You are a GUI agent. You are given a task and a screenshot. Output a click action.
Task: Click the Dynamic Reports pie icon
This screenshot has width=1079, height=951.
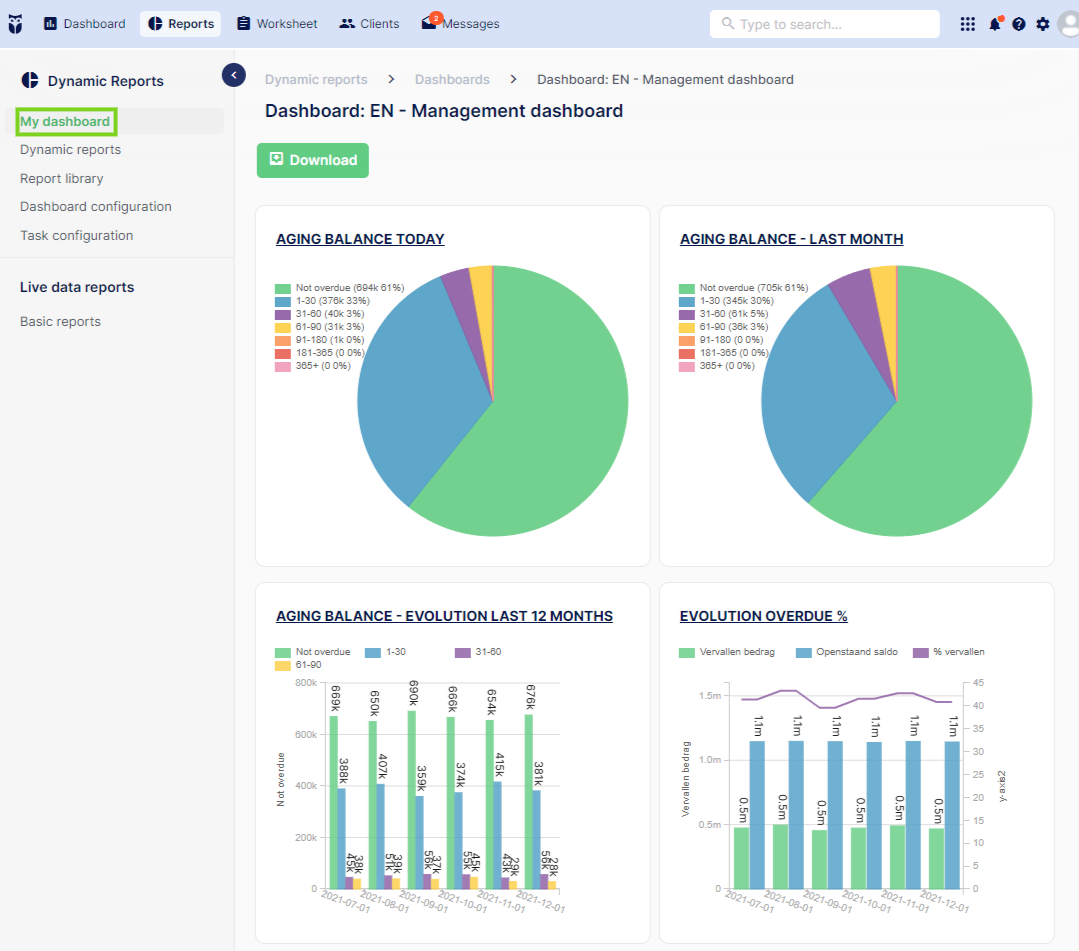pos(30,81)
